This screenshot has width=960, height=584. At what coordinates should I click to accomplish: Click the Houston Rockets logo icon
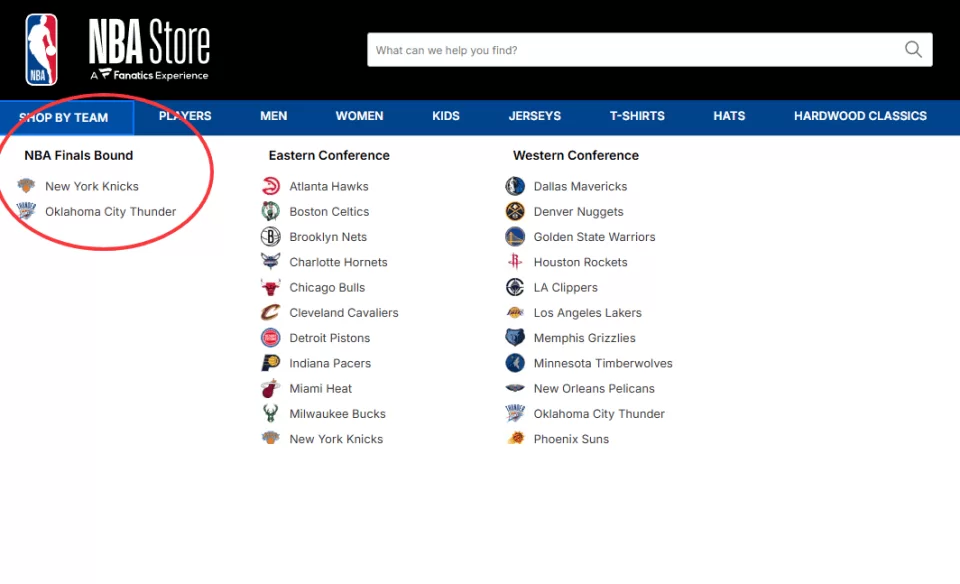click(515, 262)
